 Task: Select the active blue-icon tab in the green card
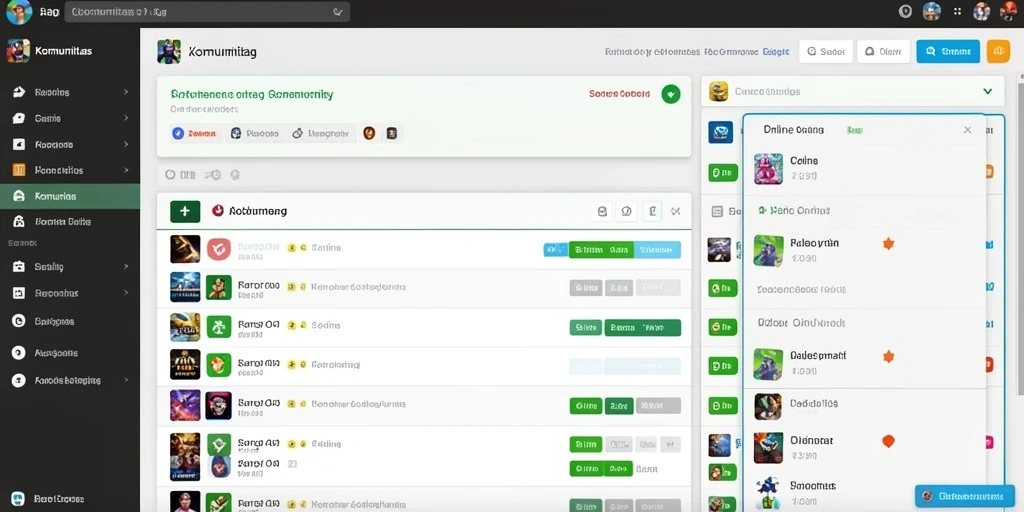point(195,133)
